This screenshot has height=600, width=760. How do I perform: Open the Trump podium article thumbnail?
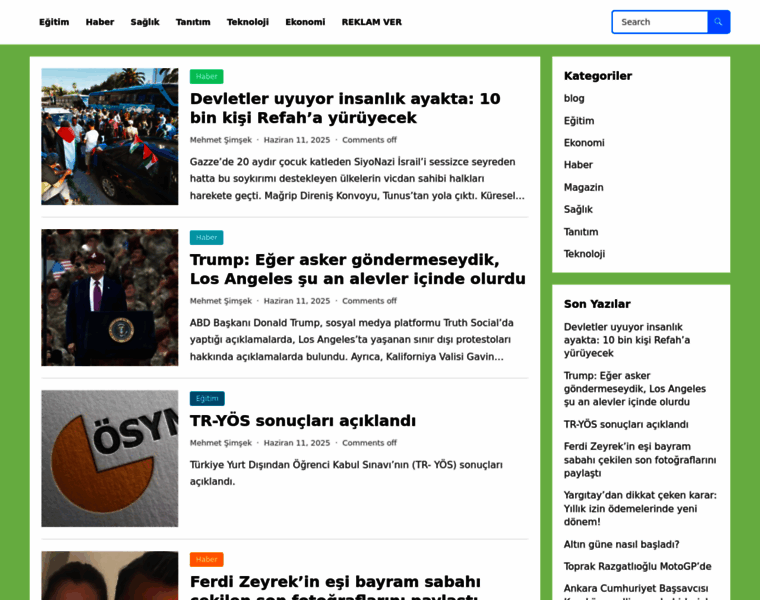coord(110,298)
